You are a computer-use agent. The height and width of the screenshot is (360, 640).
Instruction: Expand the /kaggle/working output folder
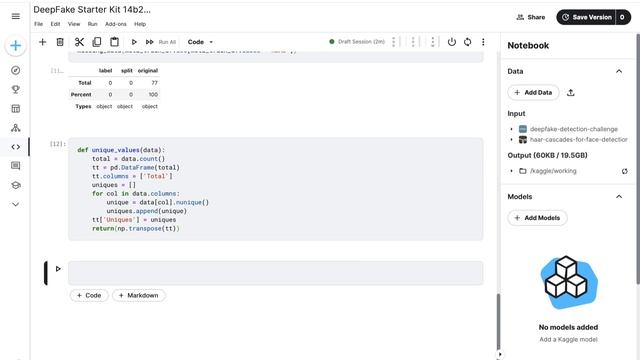click(511, 171)
